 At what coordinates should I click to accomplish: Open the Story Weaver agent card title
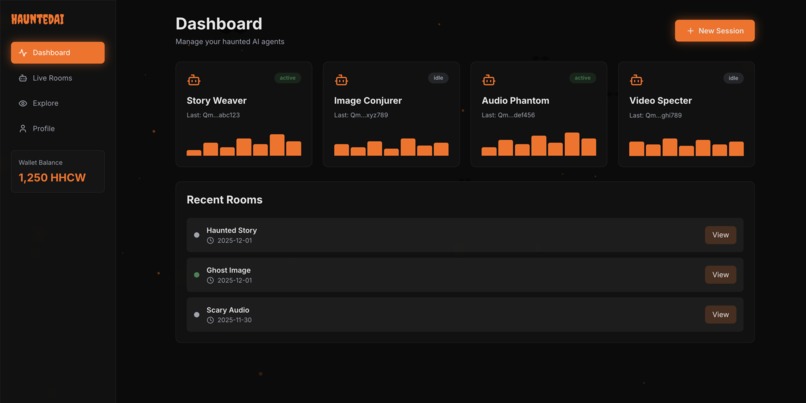[216, 101]
